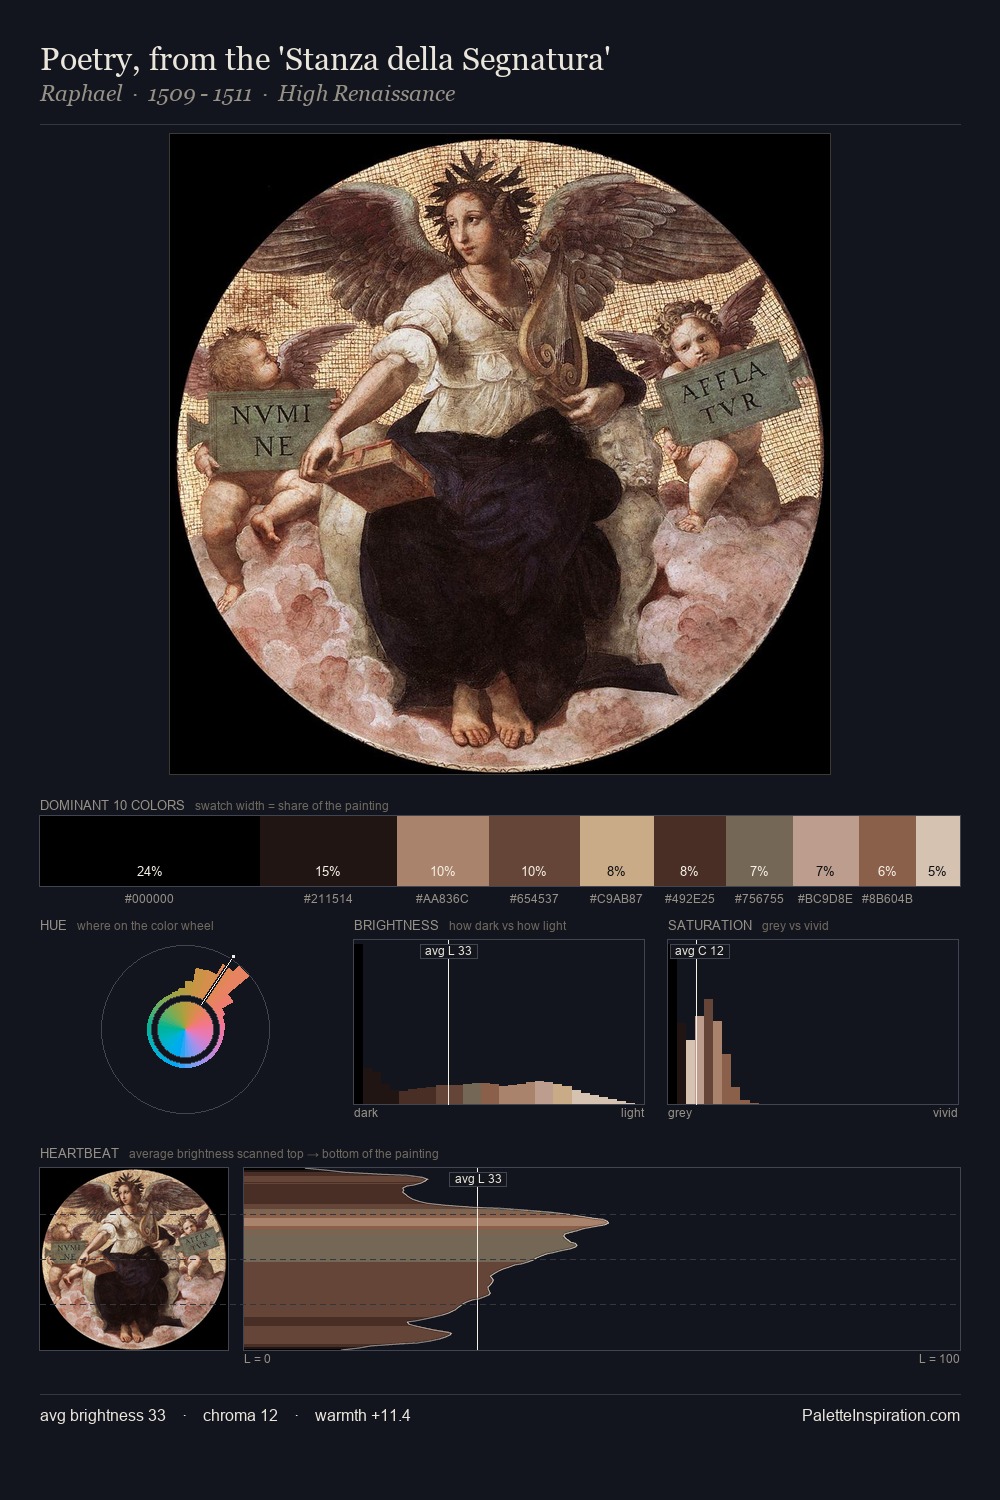Click the #C9AB87 hex code label
This screenshot has width=1000, height=1500.
coord(617,899)
